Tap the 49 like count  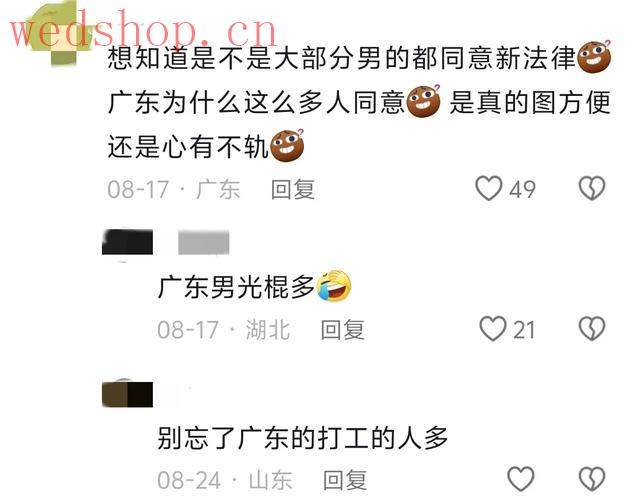pyautogui.click(x=522, y=189)
